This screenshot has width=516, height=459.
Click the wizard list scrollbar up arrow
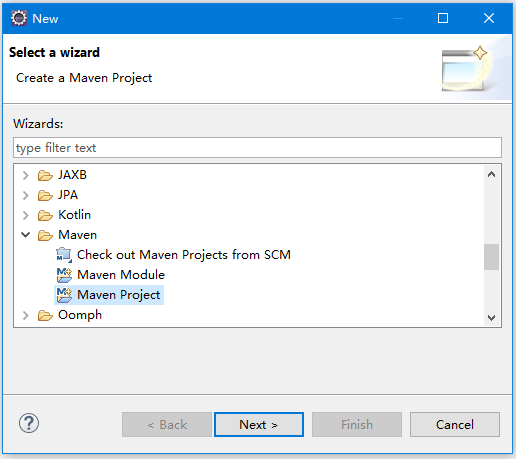491,174
